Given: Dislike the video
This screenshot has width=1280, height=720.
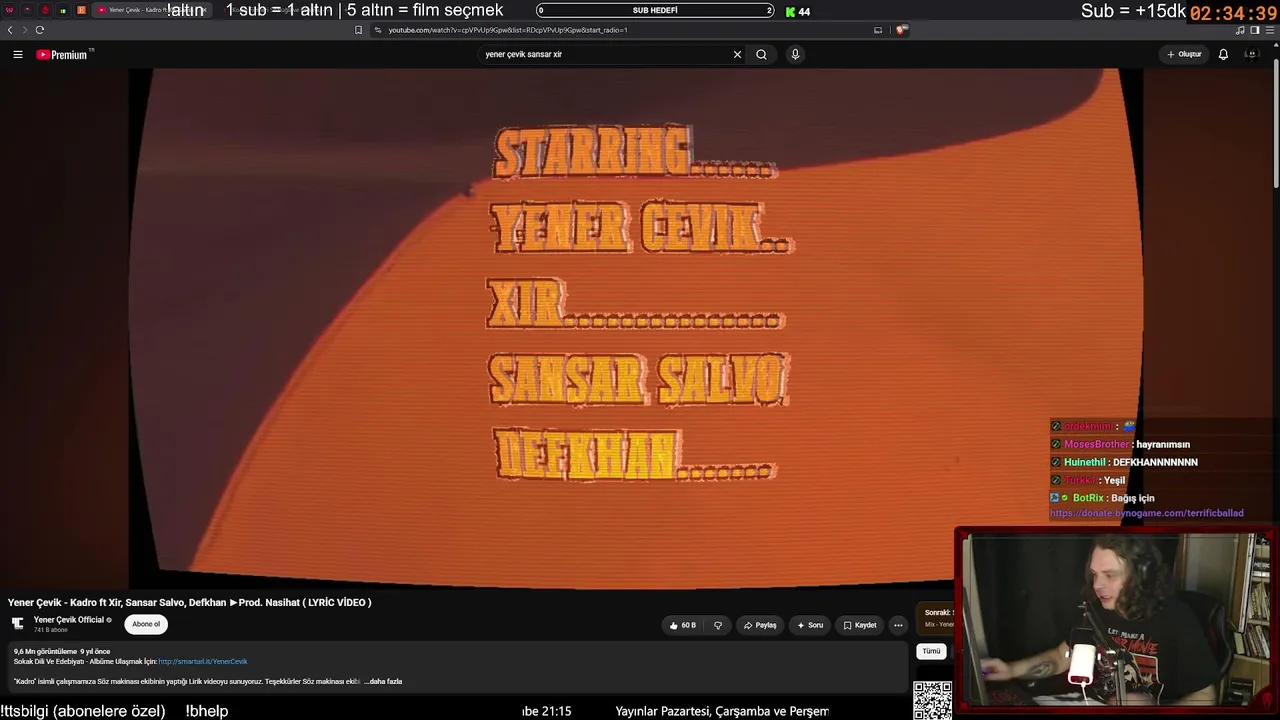Looking at the screenshot, I should click(718, 625).
